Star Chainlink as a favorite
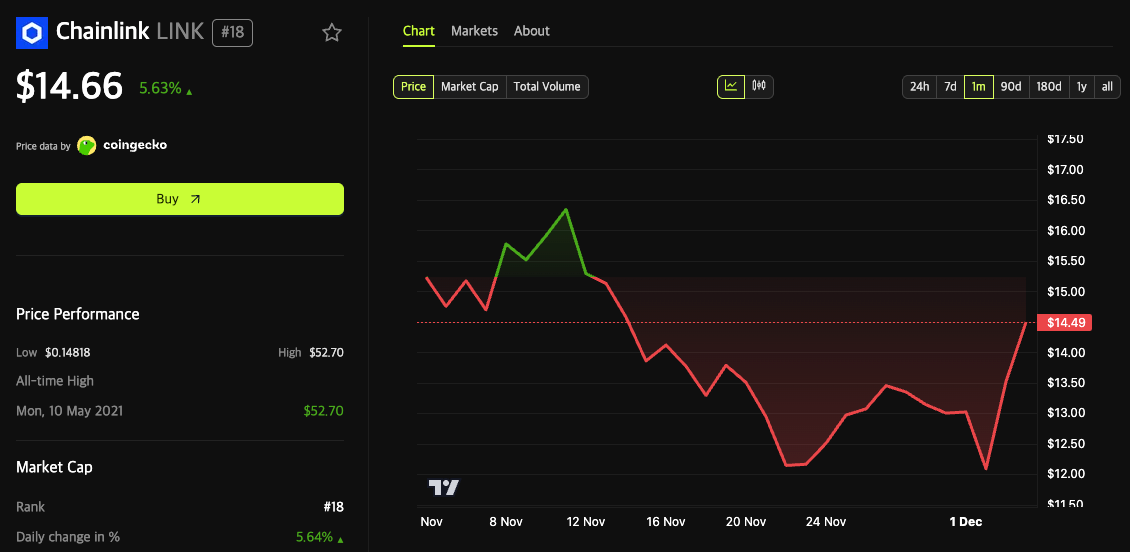 [332, 33]
